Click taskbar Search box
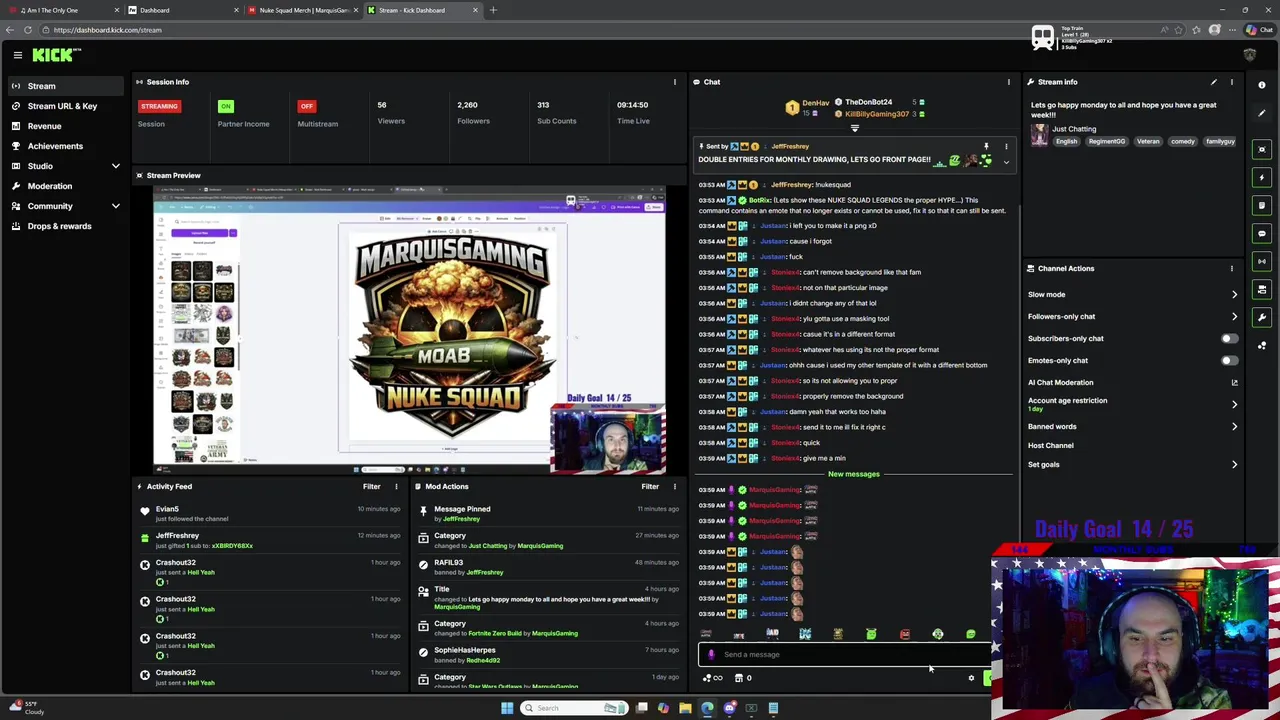Image resolution: width=1280 pixels, height=720 pixels. tap(575, 708)
